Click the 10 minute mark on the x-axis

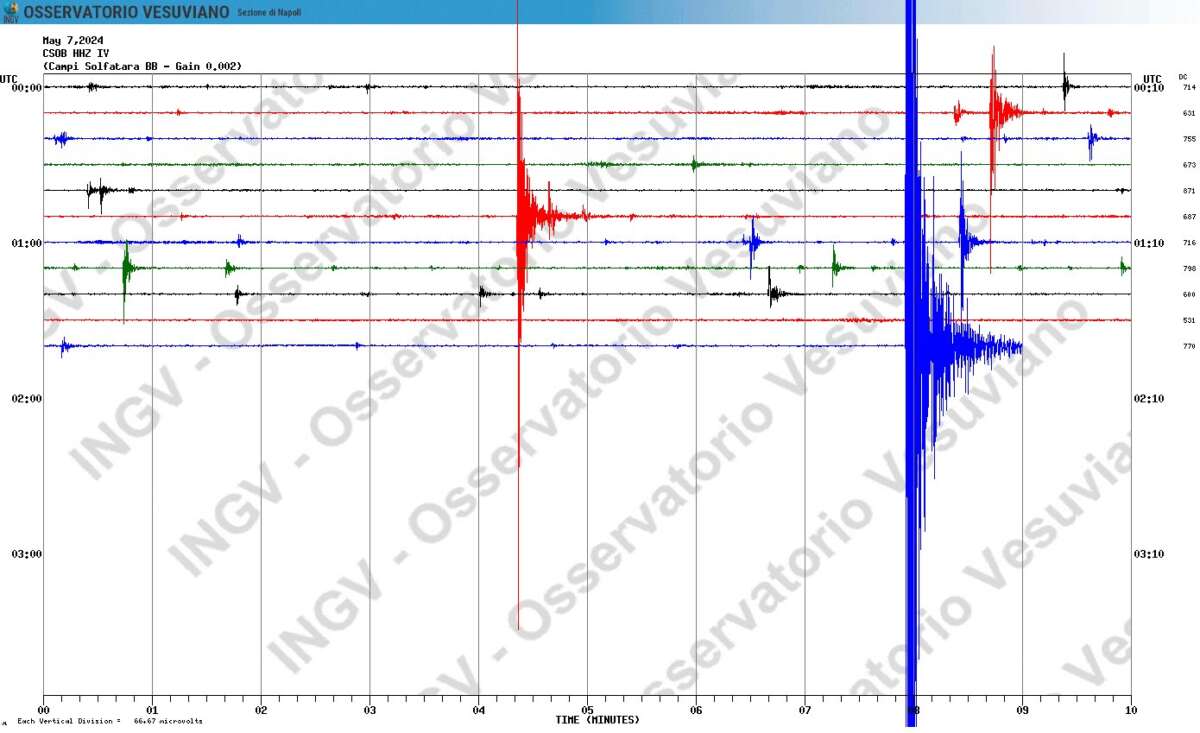pyautogui.click(x=1130, y=711)
